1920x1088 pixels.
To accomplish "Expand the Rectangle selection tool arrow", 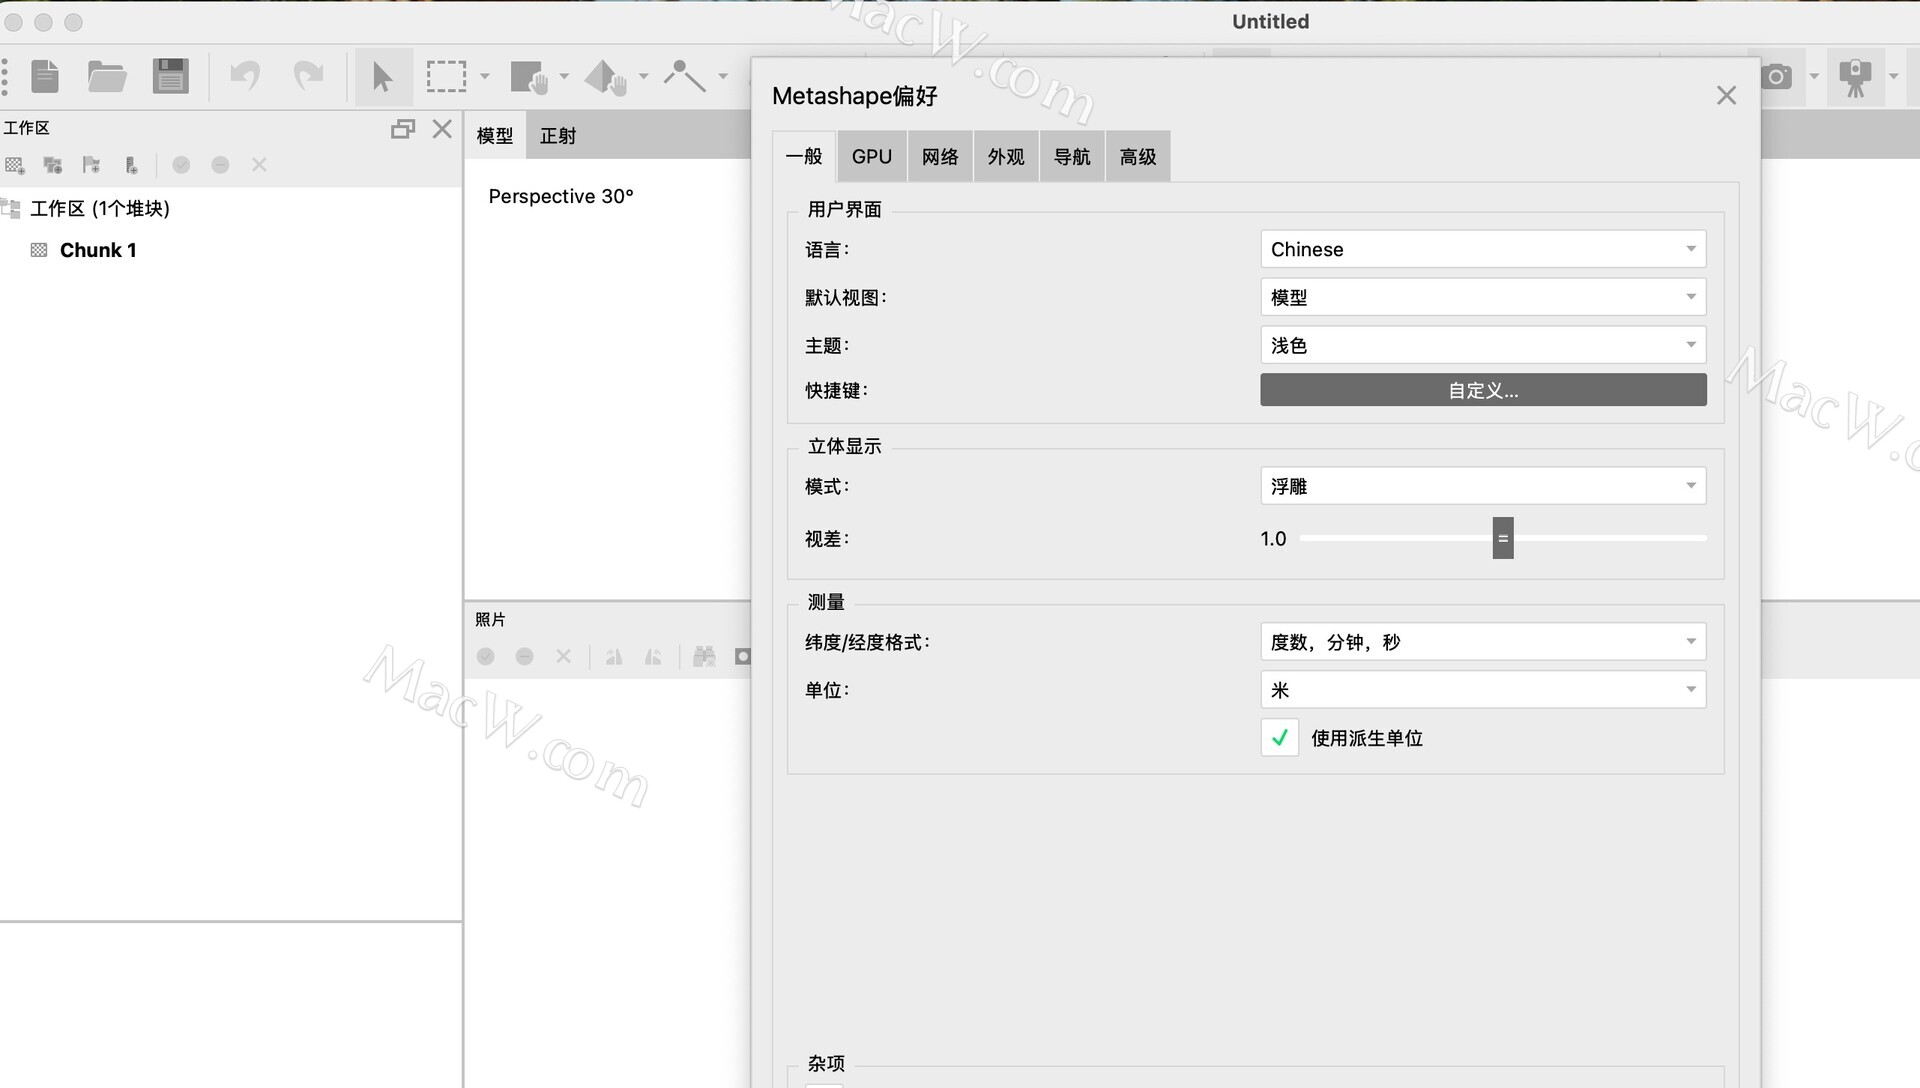I will tap(485, 76).
